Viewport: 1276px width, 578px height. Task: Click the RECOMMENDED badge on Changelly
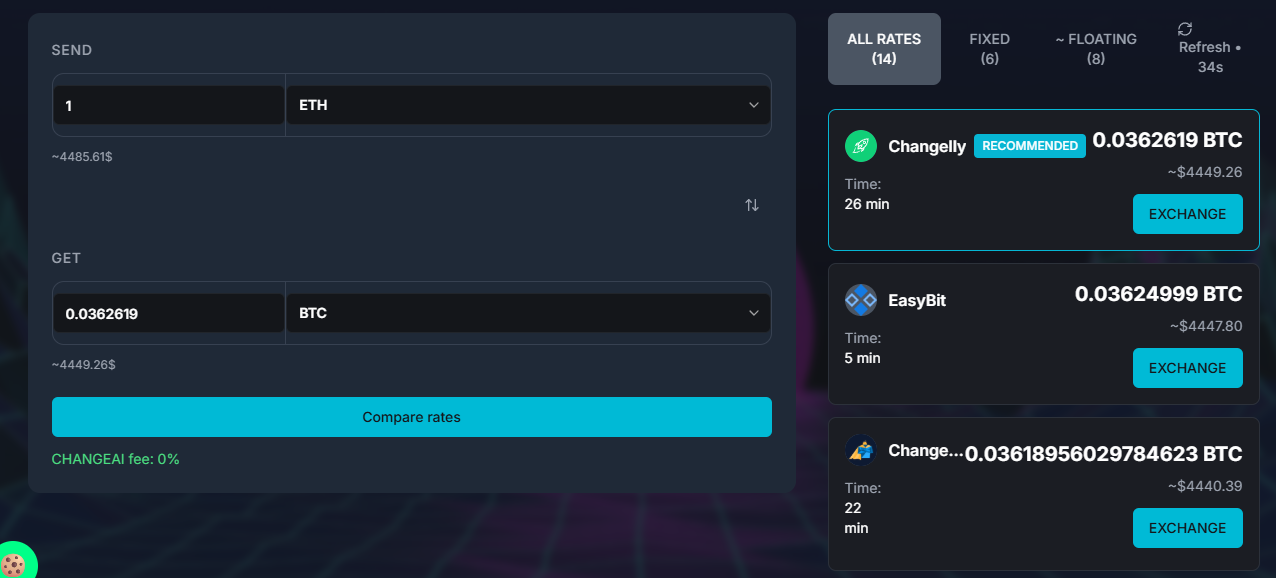[x=1030, y=146]
